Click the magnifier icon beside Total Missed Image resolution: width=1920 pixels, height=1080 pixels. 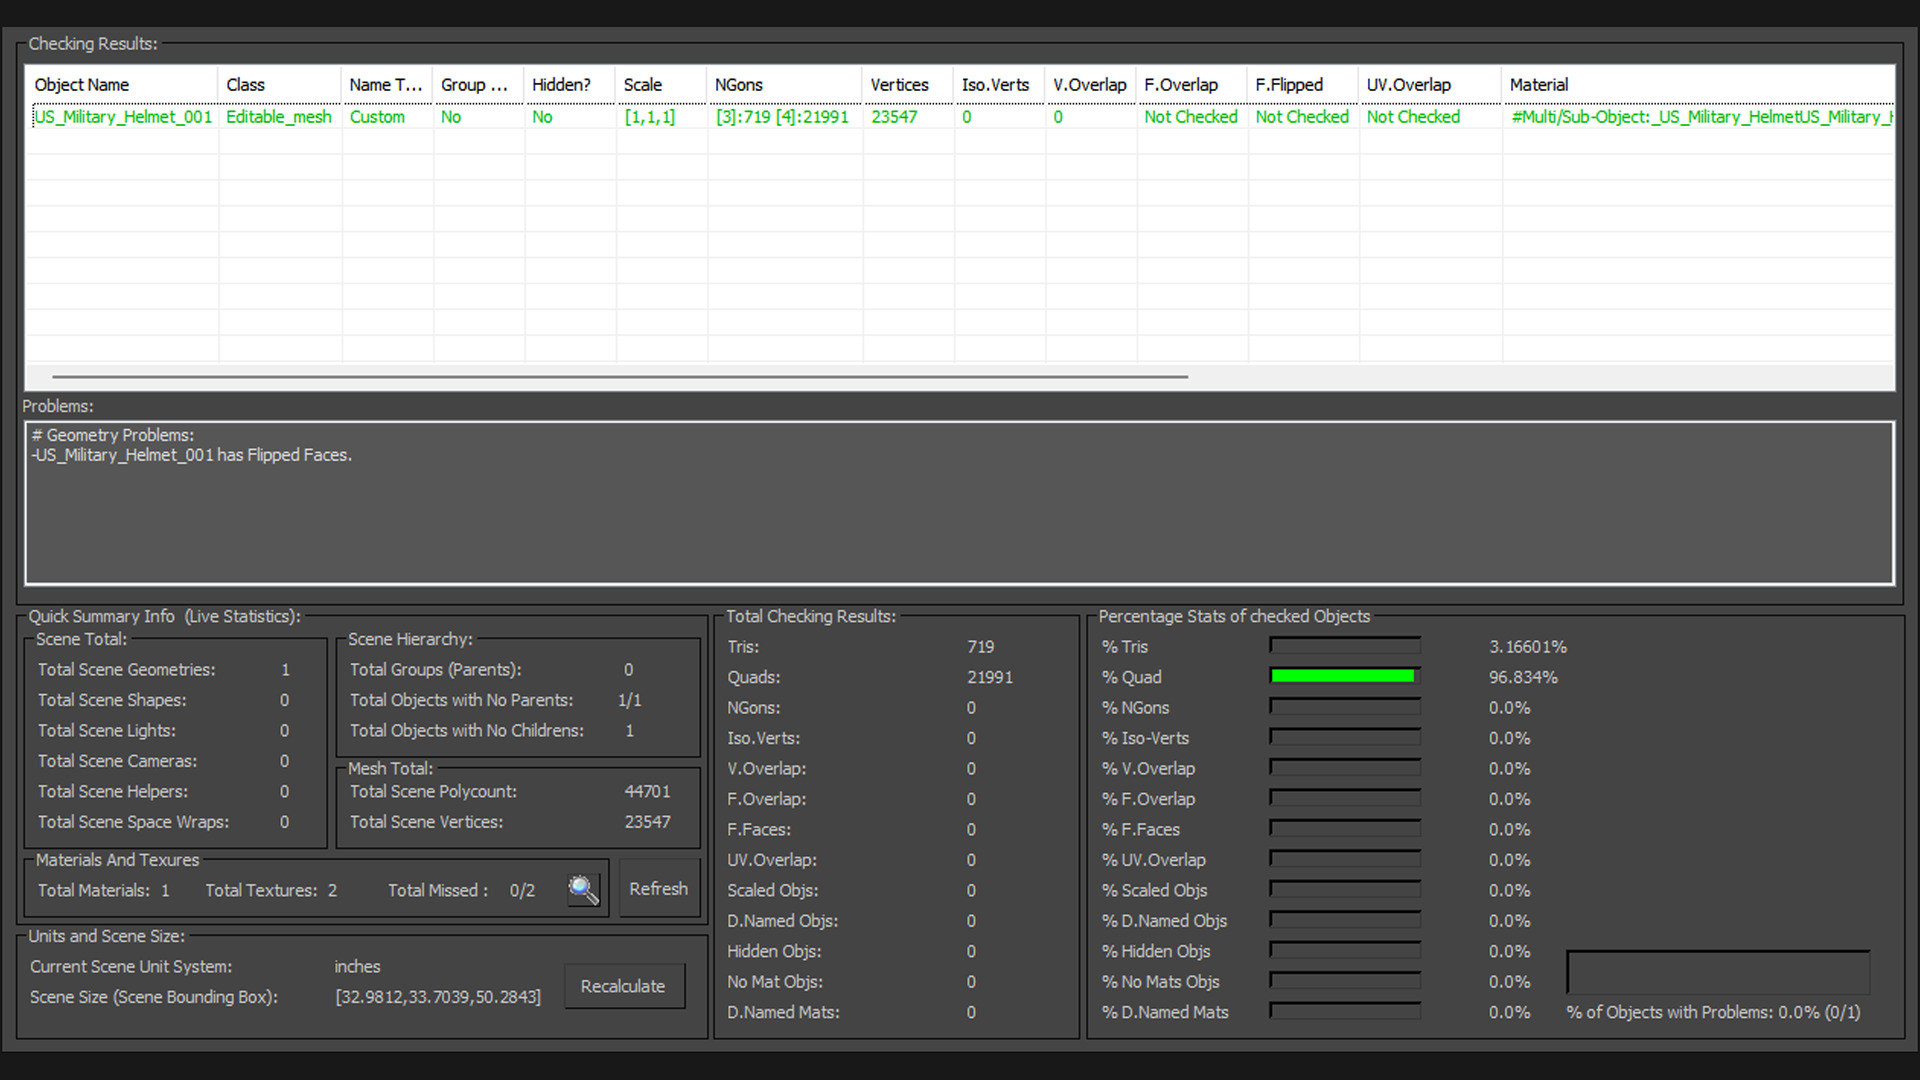583,889
